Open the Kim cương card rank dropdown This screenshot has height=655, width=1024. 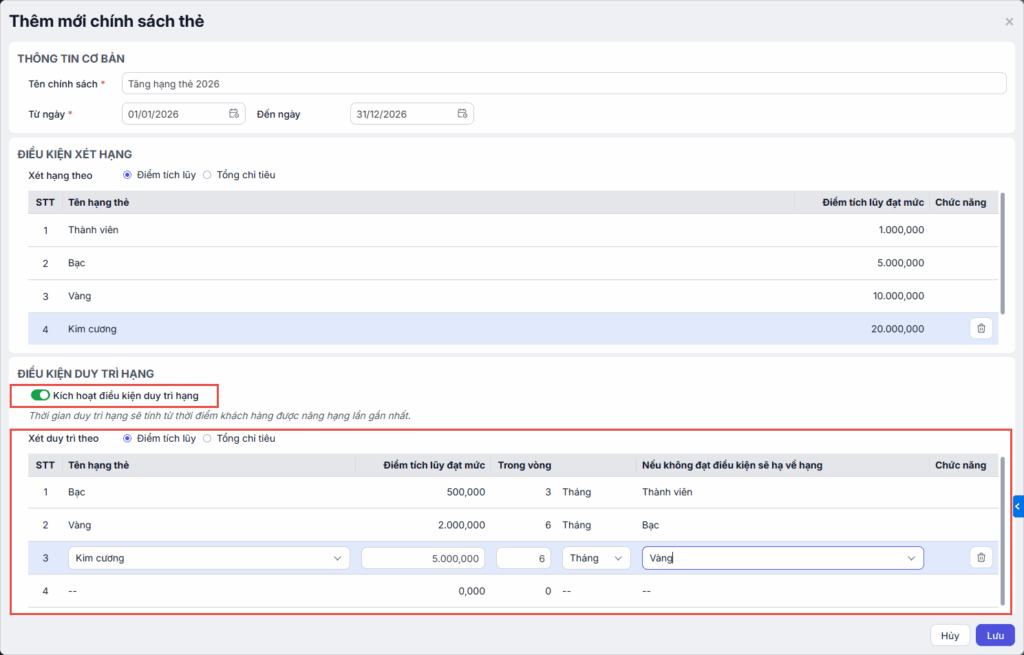point(209,558)
